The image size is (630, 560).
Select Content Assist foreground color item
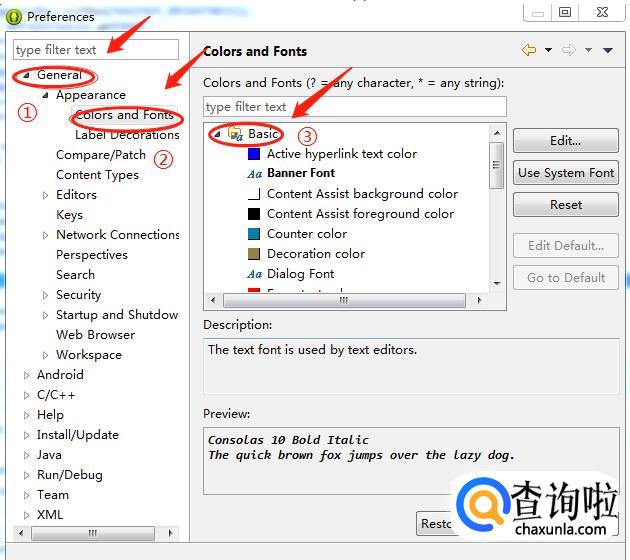pyautogui.click(x=360, y=213)
